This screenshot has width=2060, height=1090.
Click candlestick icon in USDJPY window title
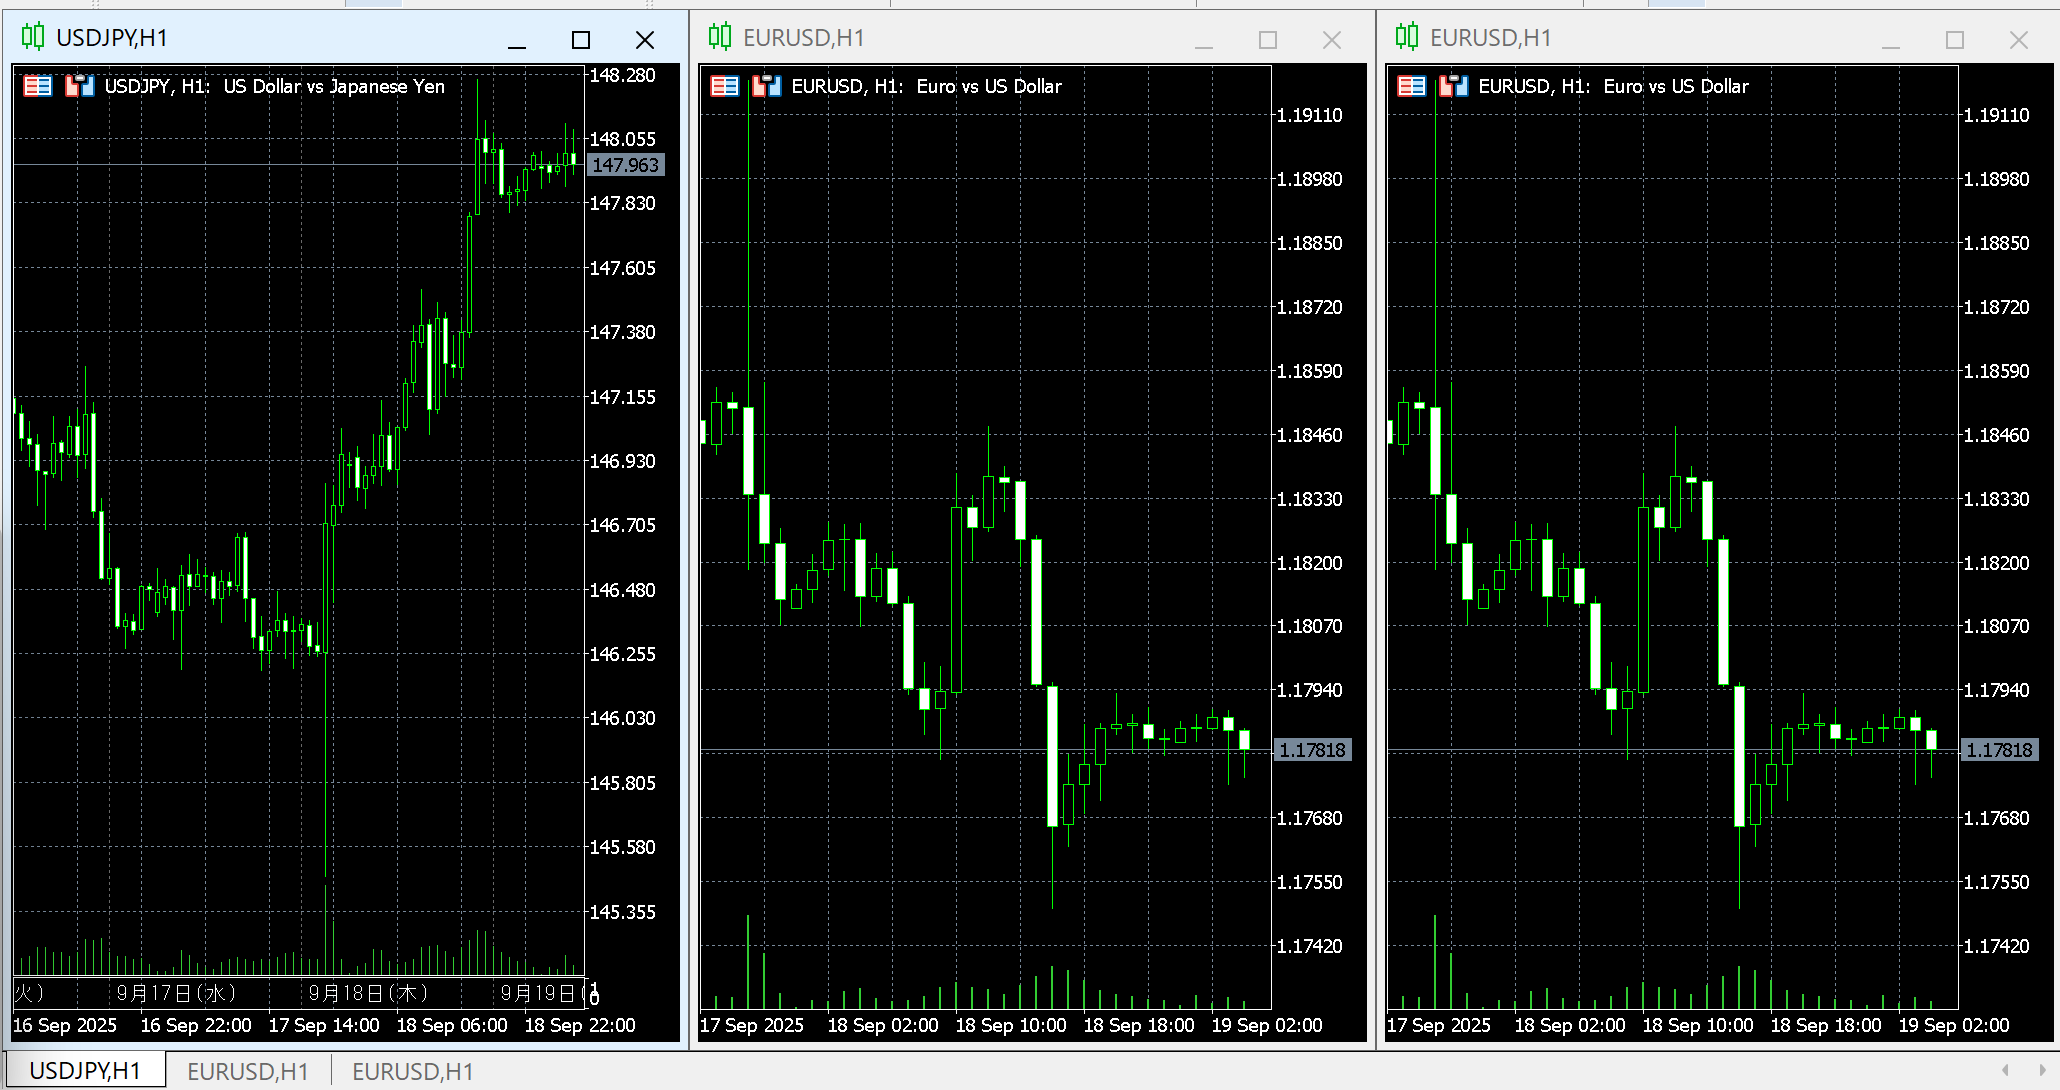[33, 38]
